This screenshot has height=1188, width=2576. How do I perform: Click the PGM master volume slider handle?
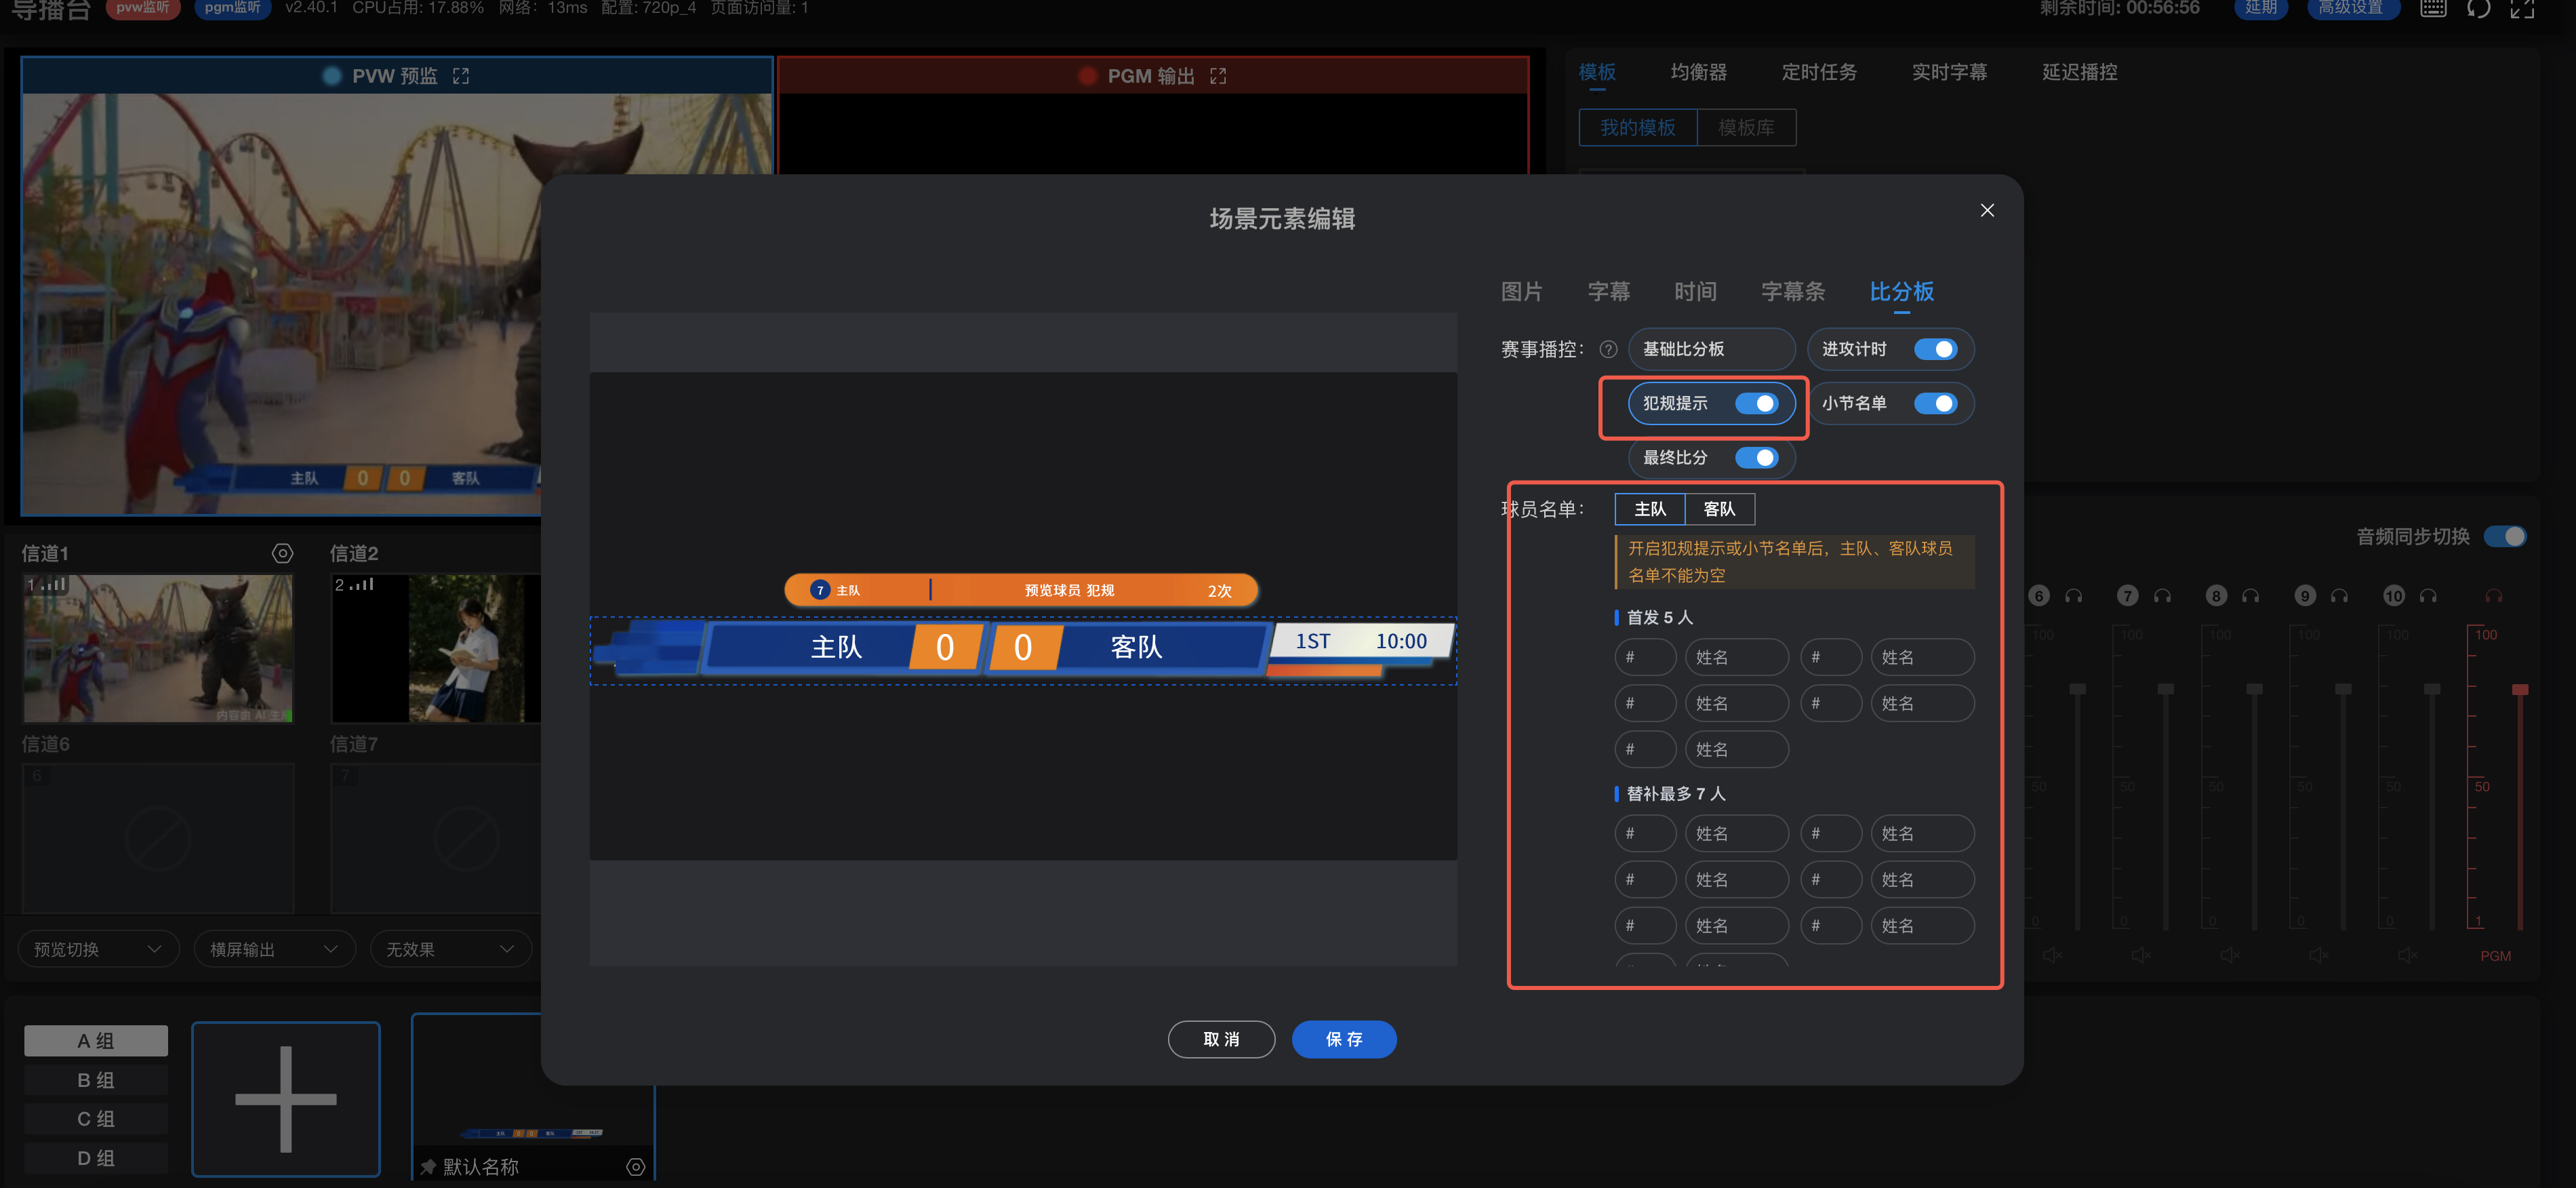[2519, 689]
